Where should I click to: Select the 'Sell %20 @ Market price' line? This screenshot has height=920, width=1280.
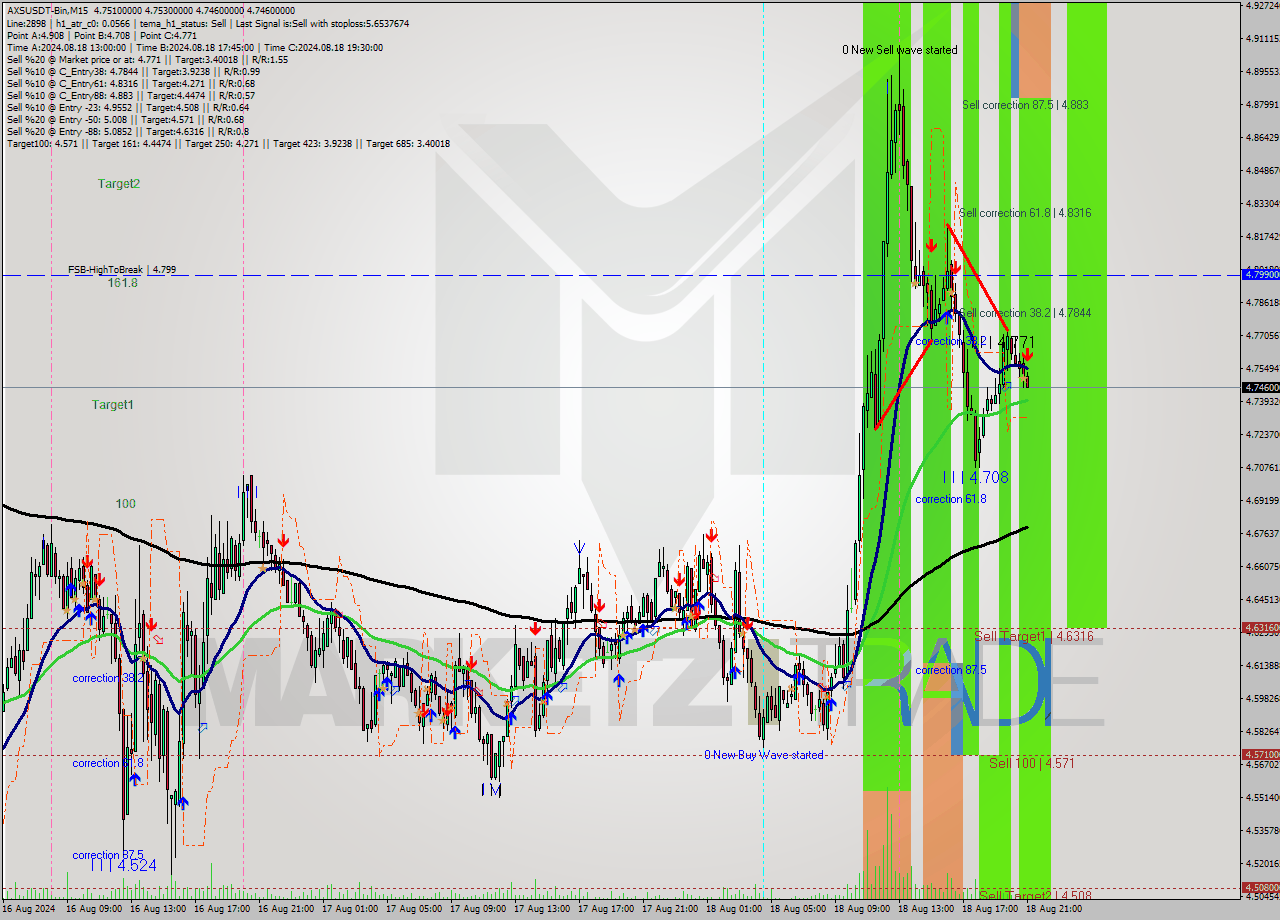[x=147, y=59]
